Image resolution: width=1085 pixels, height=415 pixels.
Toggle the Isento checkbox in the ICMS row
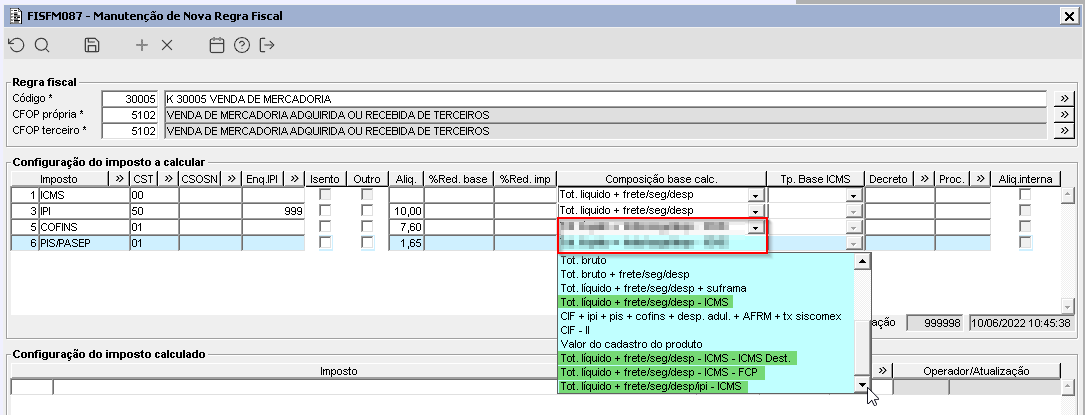(x=325, y=195)
